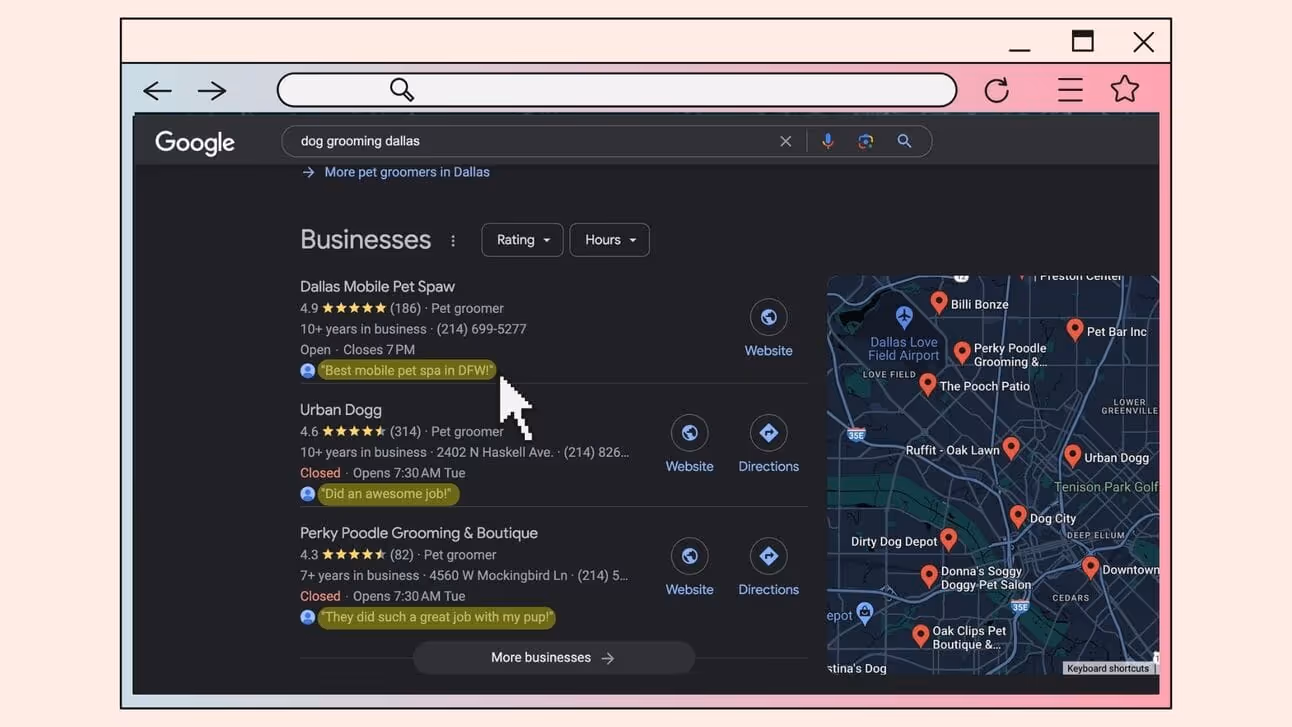Click the bookmark star icon
Viewport: 1292px width, 727px height.
tap(1125, 89)
